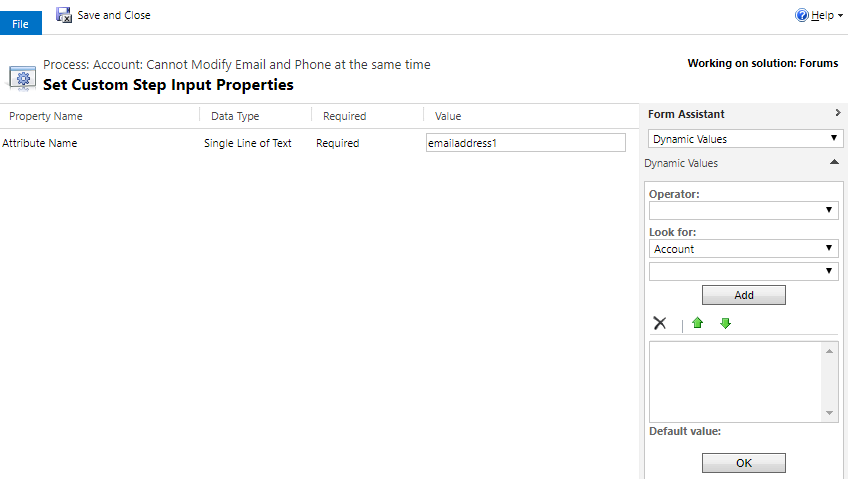This screenshot has width=848, height=479.
Task: Click the OK button
Action: (744, 463)
